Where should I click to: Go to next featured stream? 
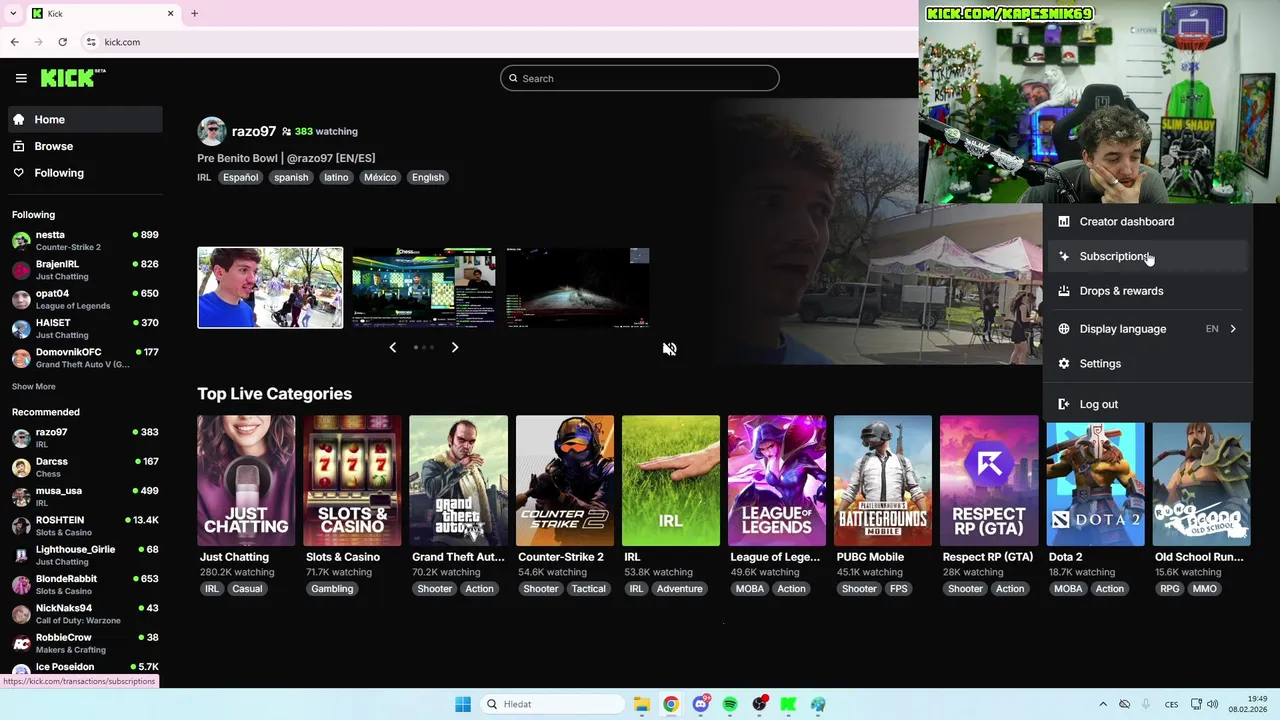click(x=455, y=347)
